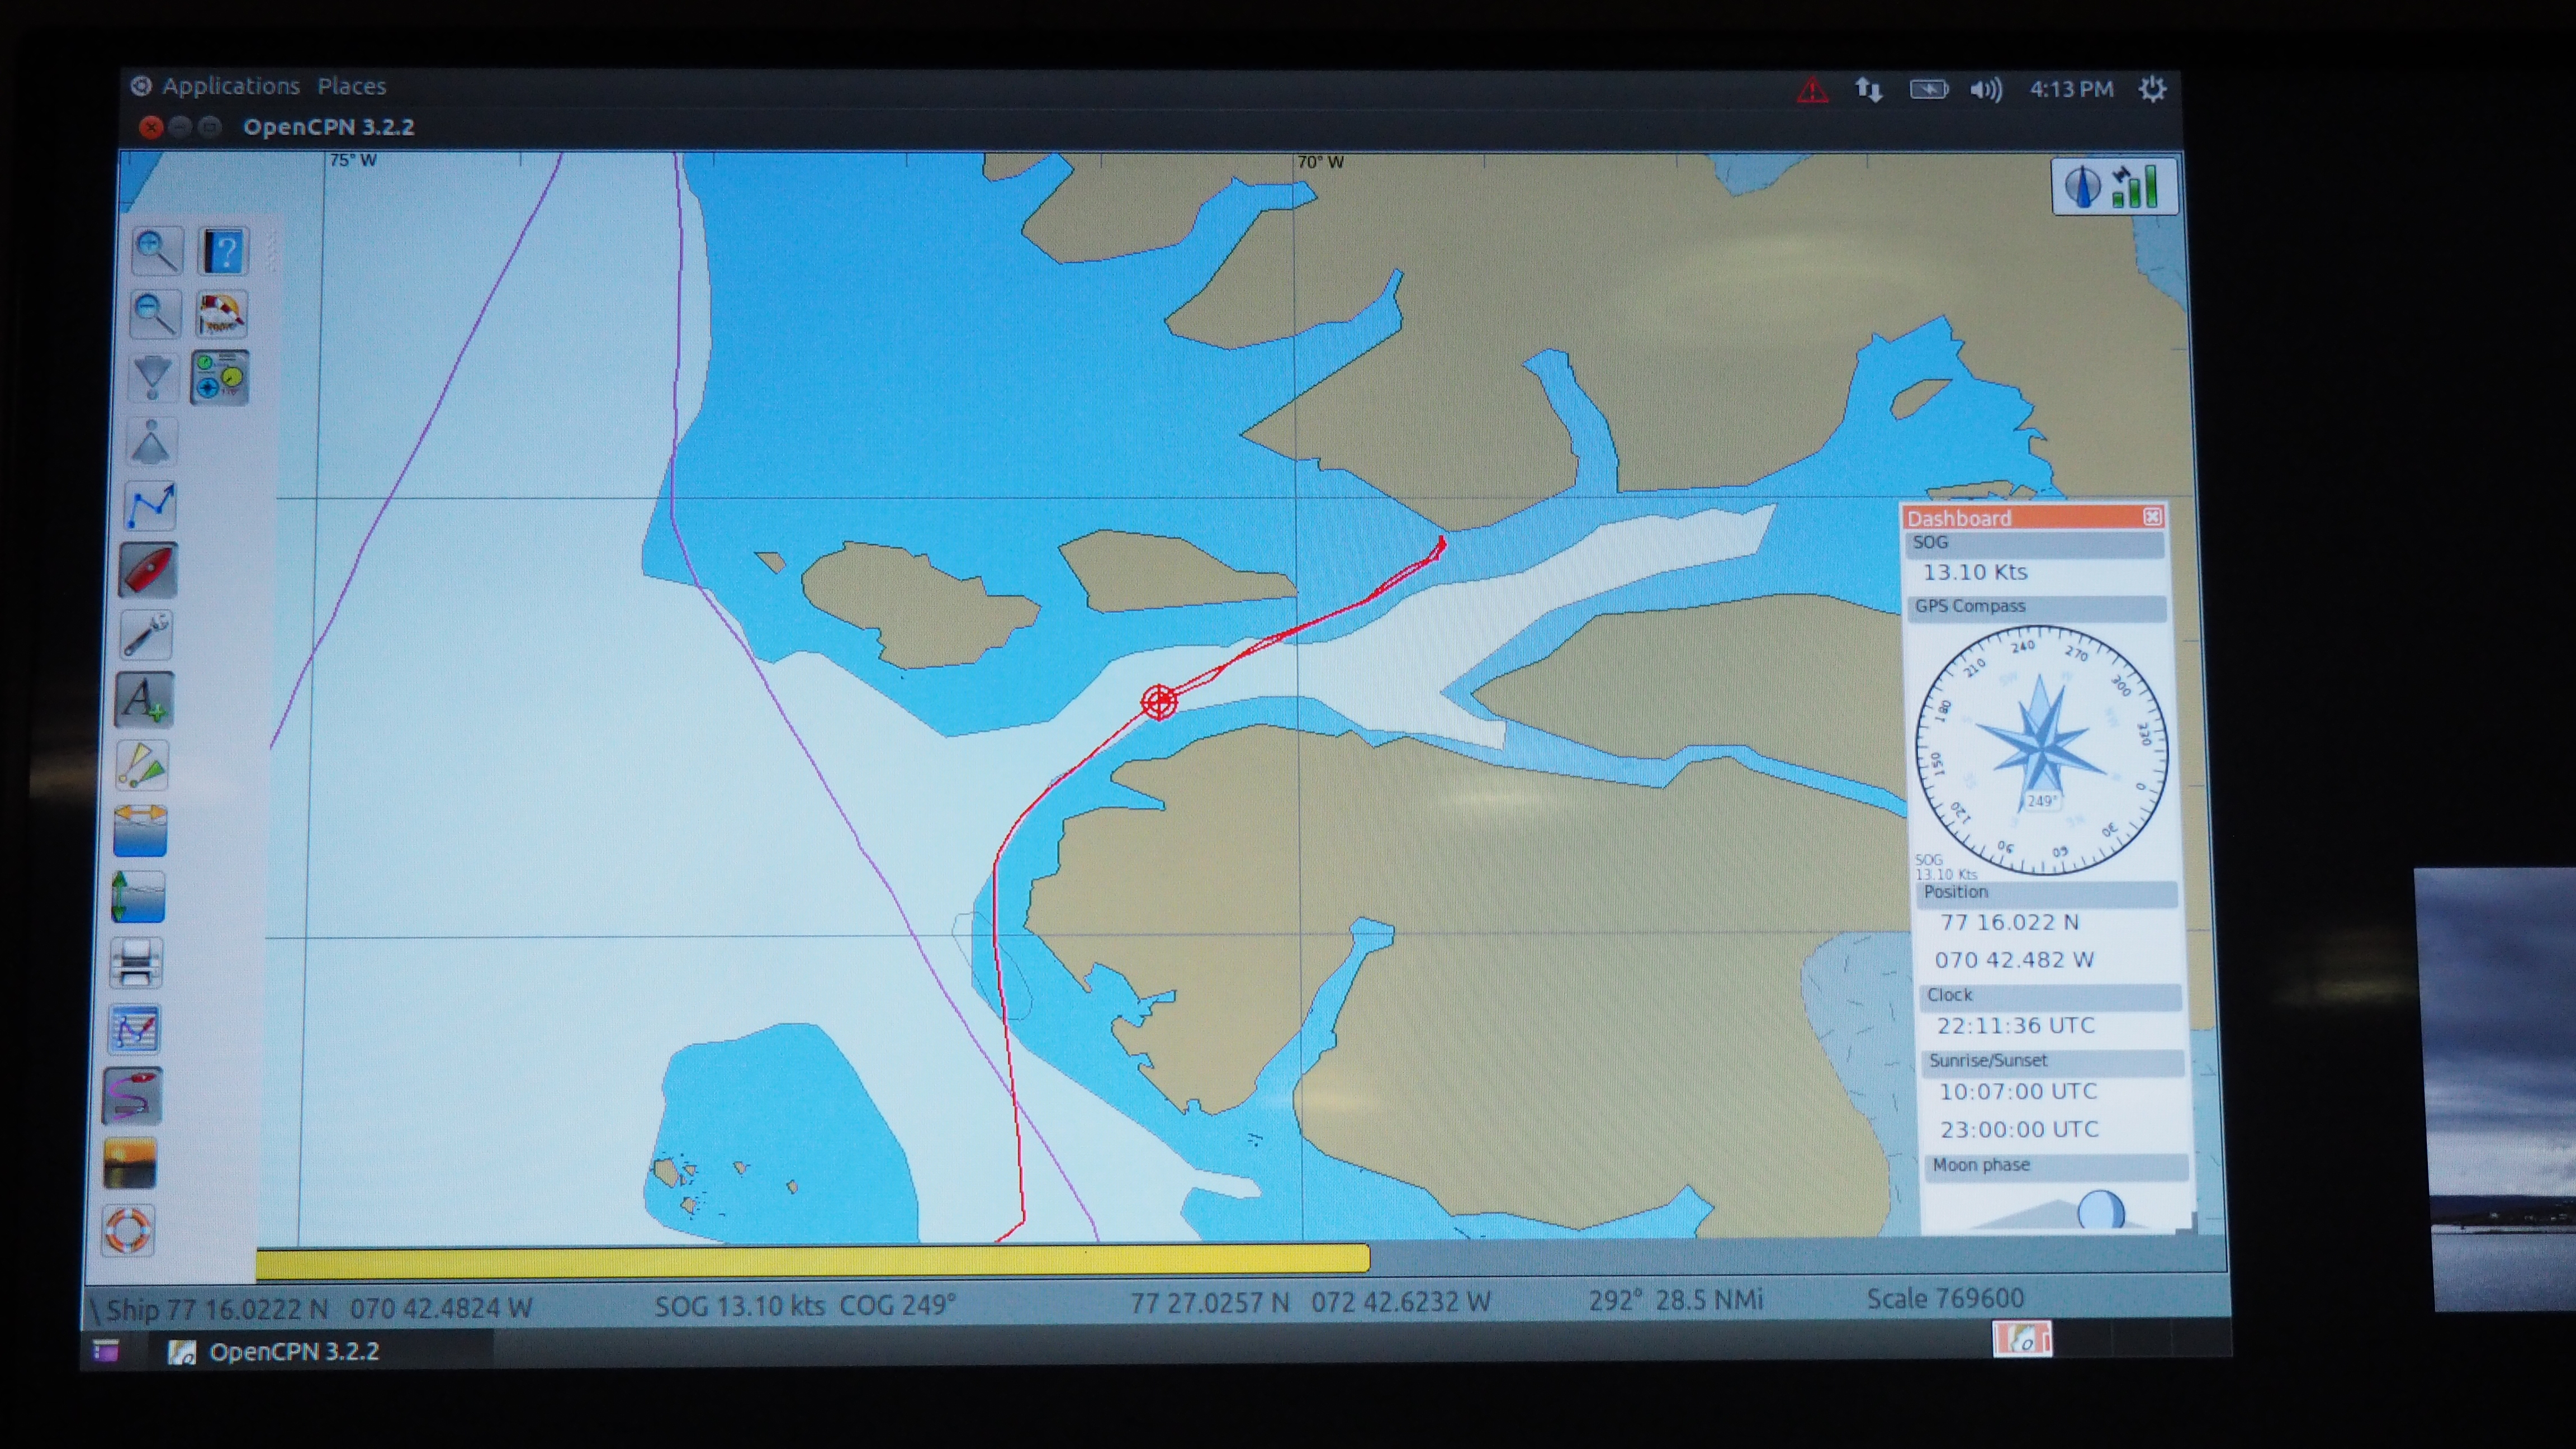Image resolution: width=2576 pixels, height=1449 pixels.
Task: Click the GPS Compass section label
Action: pos(1970,606)
